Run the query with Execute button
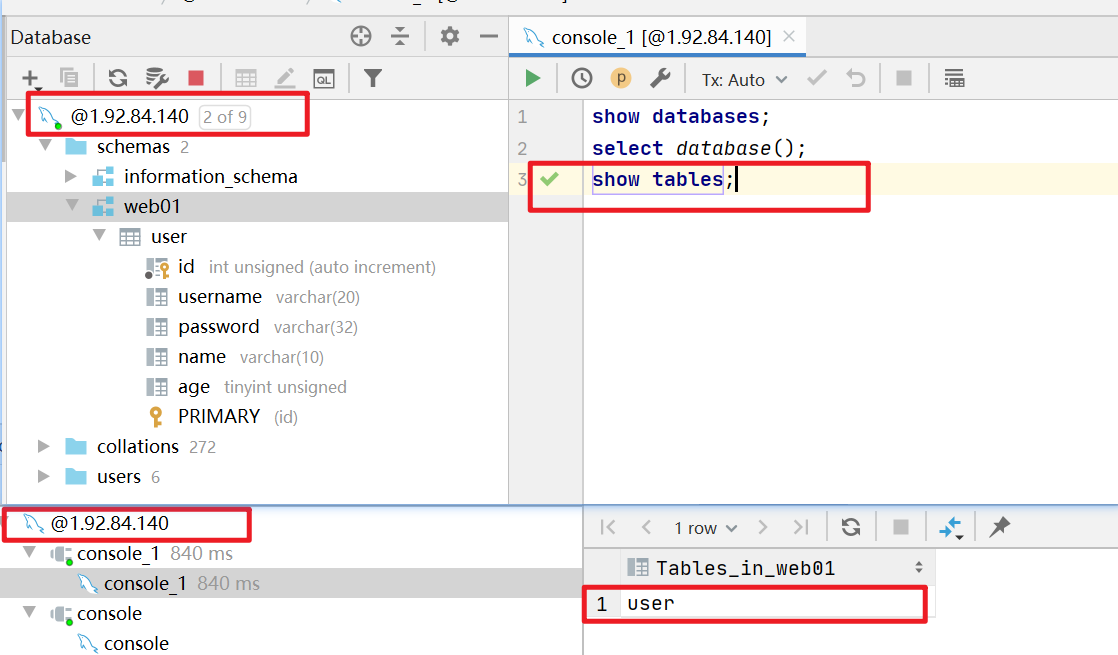The height and width of the screenshot is (655, 1118). click(x=533, y=79)
